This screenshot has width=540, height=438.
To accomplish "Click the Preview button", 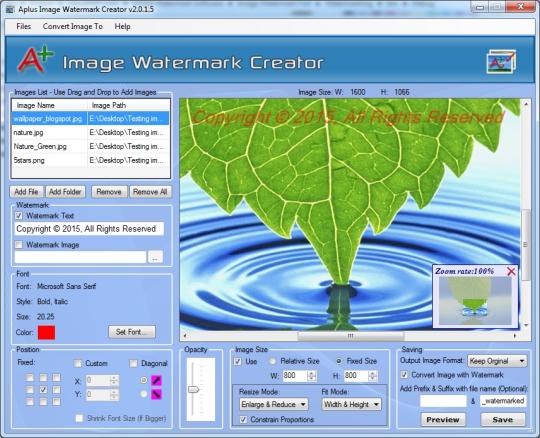I will pyautogui.click(x=443, y=420).
